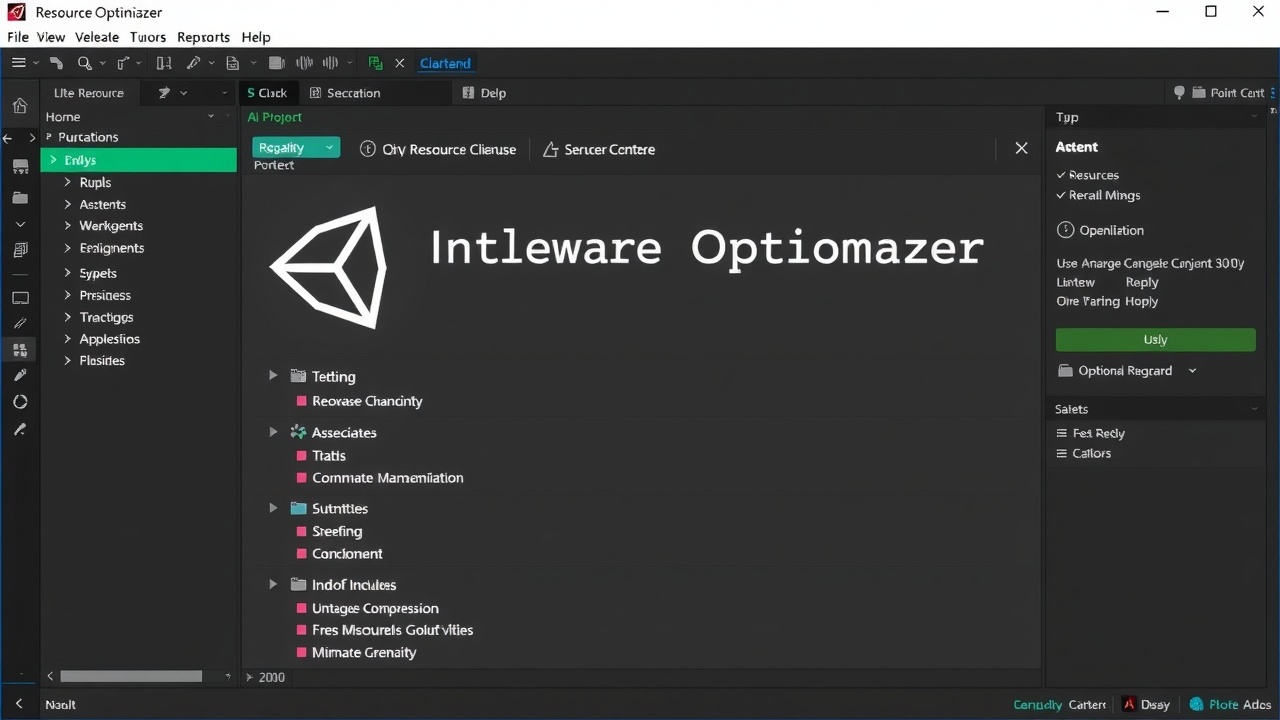Collapse the Salets section chevron
The image size is (1280, 720).
[x=1255, y=409]
